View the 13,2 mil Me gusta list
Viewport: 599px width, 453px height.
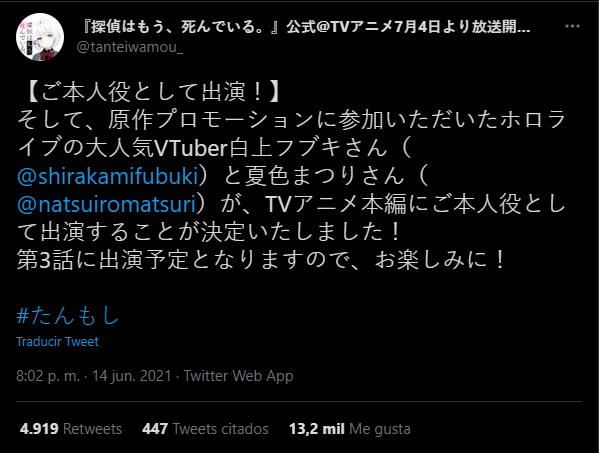pos(350,429)
